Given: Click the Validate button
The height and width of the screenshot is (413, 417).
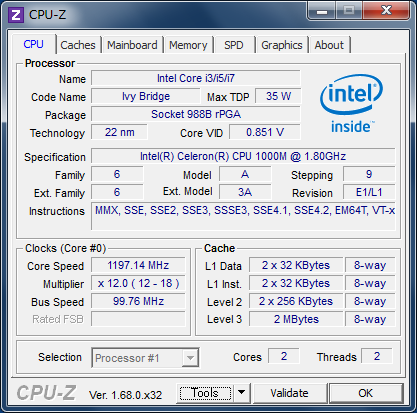Looking at the screenshot, I should tap(289, 393).
